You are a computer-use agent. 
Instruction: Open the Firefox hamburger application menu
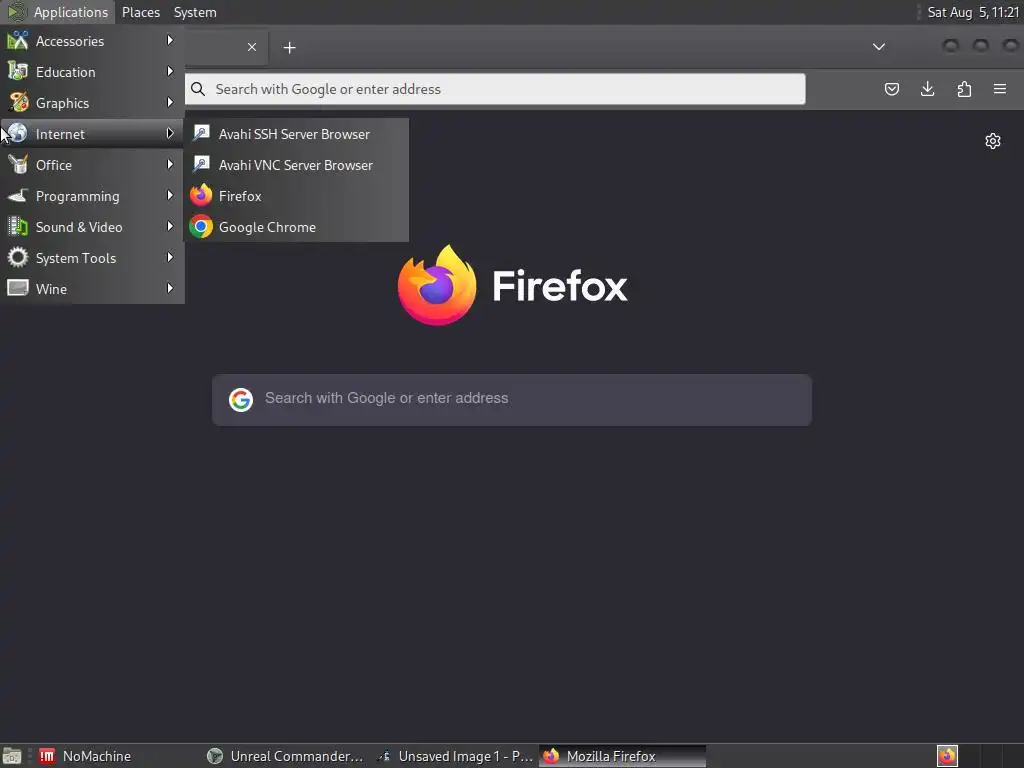[x=1000, y=89]
